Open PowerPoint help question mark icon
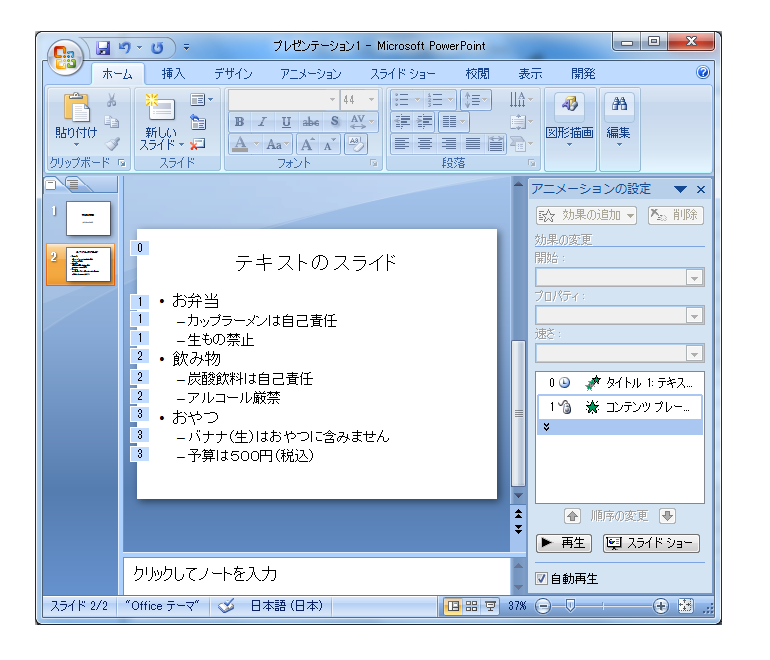This screenshot has width=770, height=660. click(x=702, y=73)
